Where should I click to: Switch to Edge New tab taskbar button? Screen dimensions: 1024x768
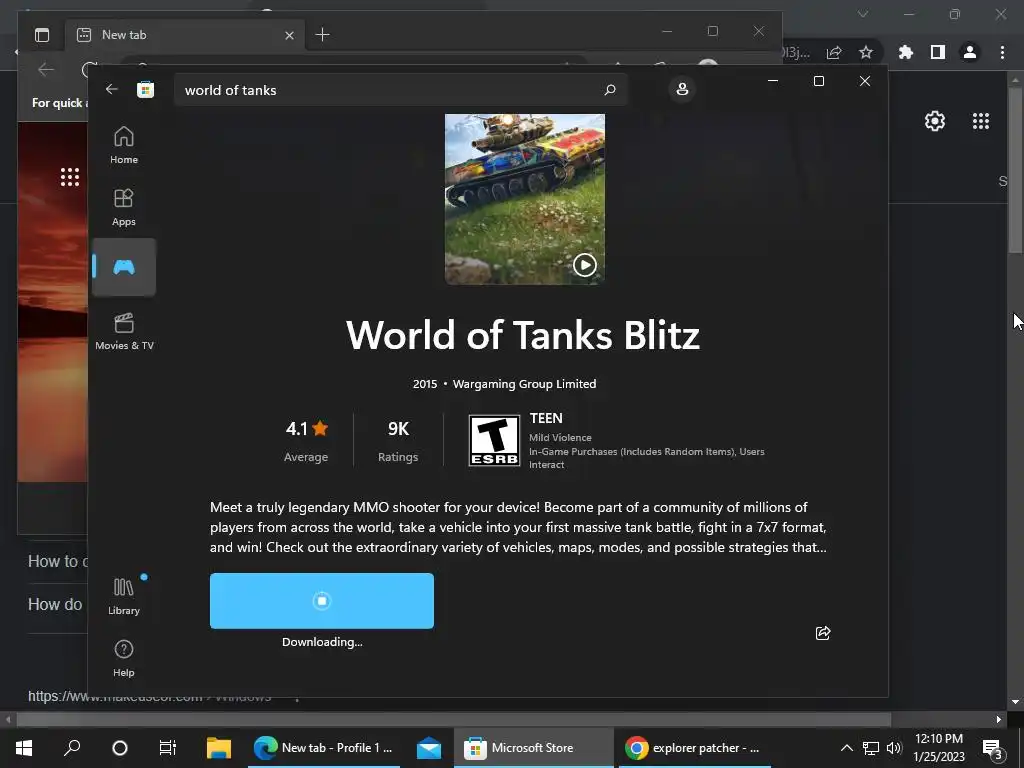(323, 748)
